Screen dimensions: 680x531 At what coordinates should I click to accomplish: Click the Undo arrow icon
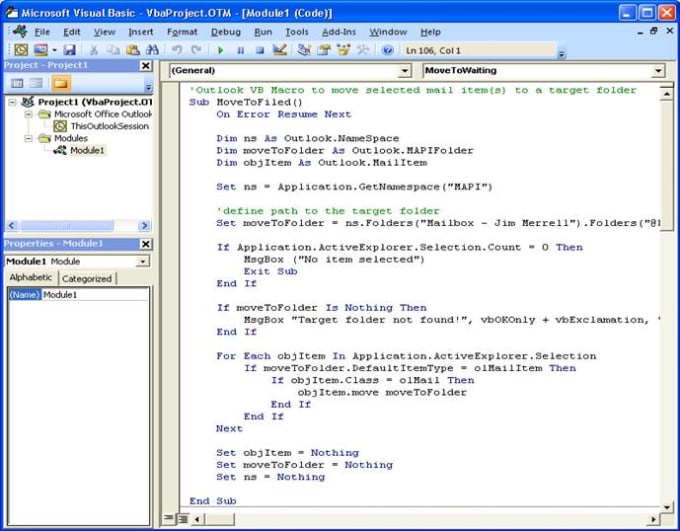[177, 50]
